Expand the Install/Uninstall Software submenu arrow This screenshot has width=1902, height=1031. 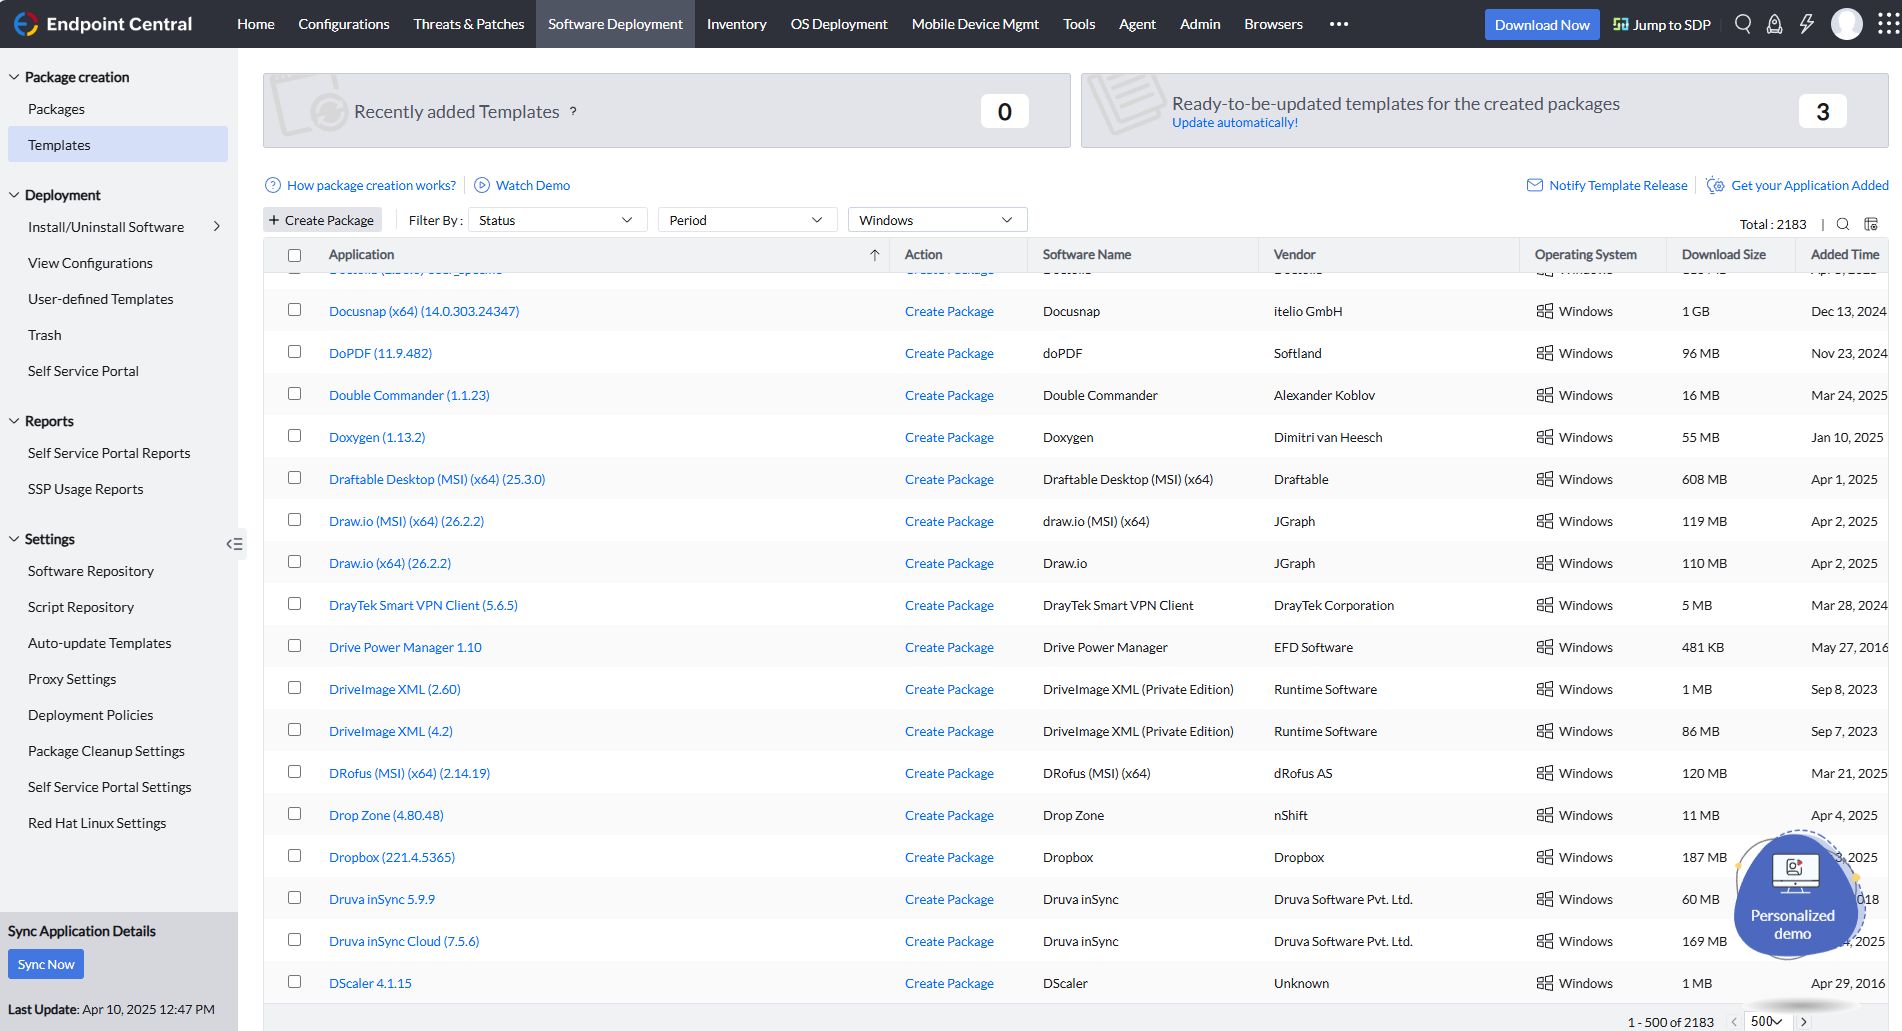point(217,227)
